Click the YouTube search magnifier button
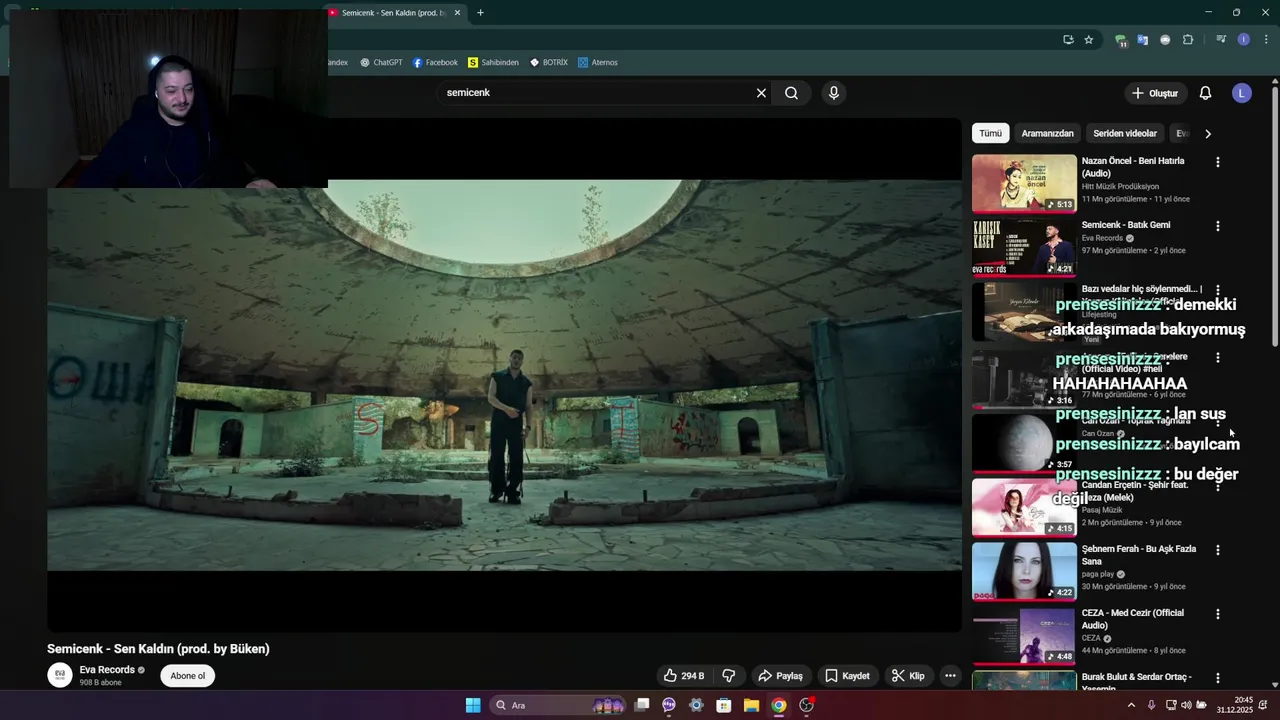Image resolution: width=1280 pixels, height=720 pixels. coord(792,93)
